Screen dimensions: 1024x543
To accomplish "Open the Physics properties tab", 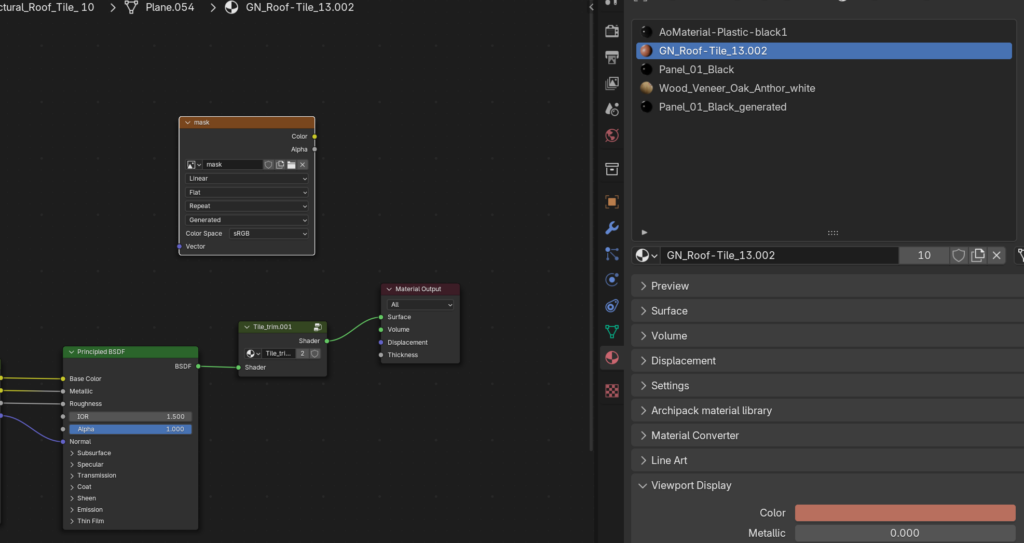I will [612, 280].
